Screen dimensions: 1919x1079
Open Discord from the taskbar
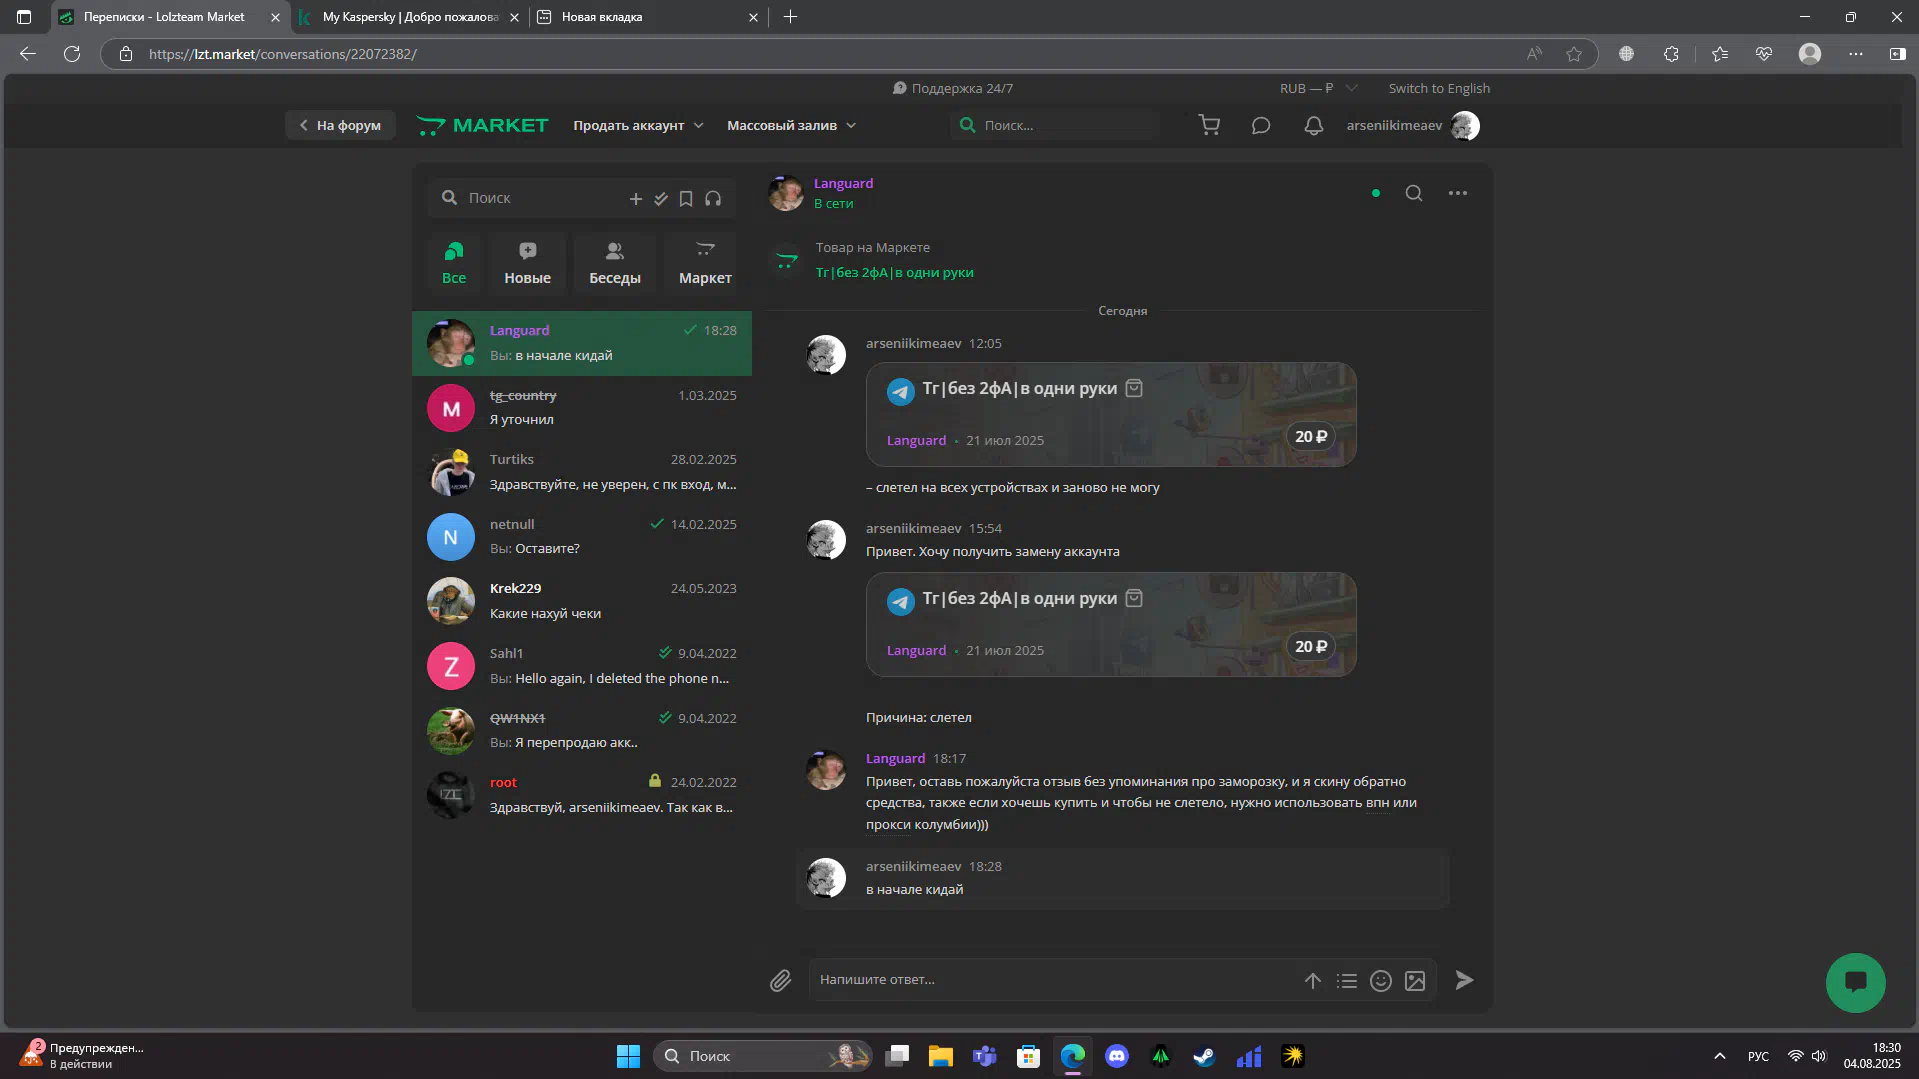pyautogui.click(x=1117, y=1056)
